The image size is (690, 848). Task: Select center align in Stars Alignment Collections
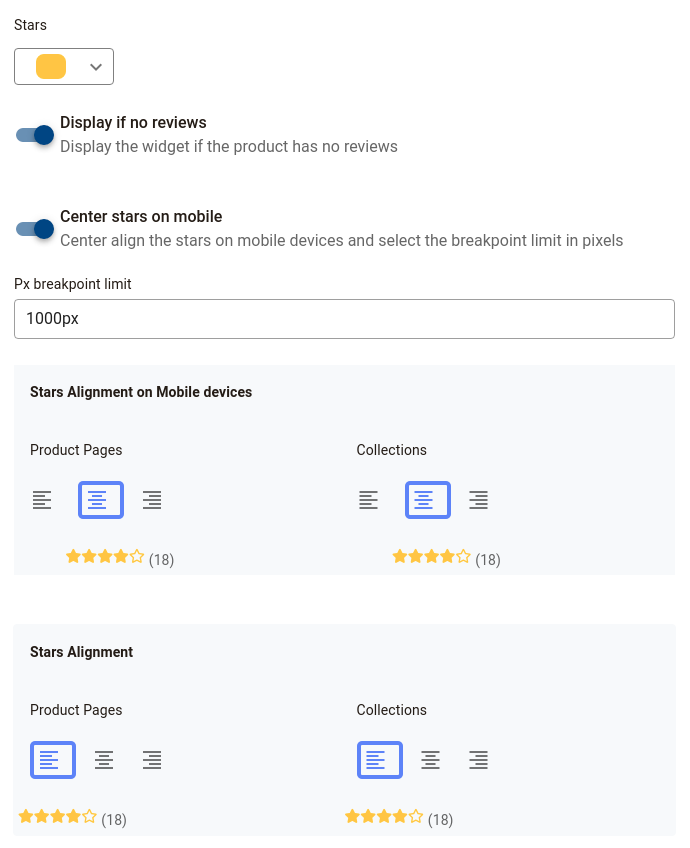[x=430, y=760]
